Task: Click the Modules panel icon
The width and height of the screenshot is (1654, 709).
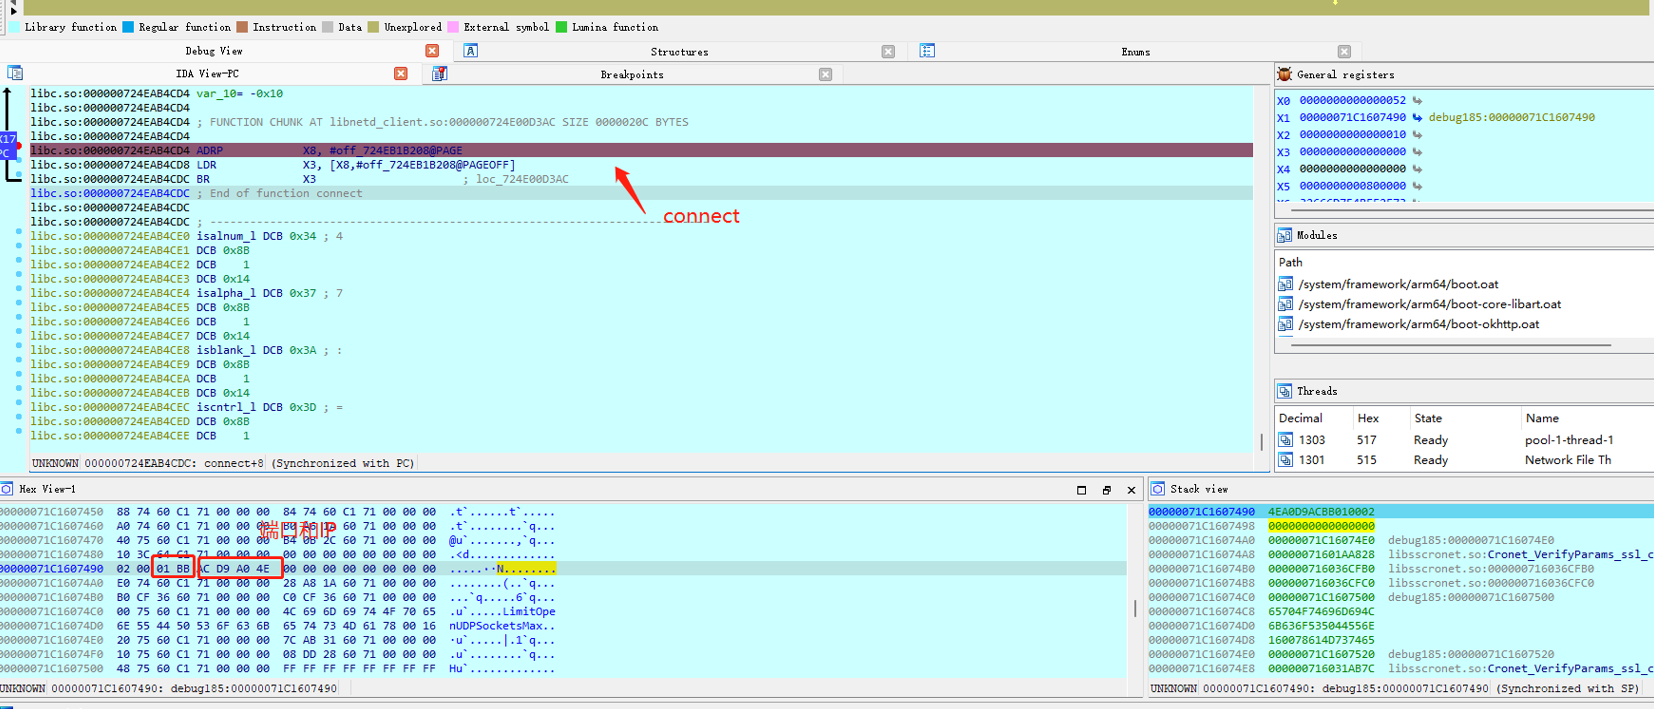Action: (1285, 235)
